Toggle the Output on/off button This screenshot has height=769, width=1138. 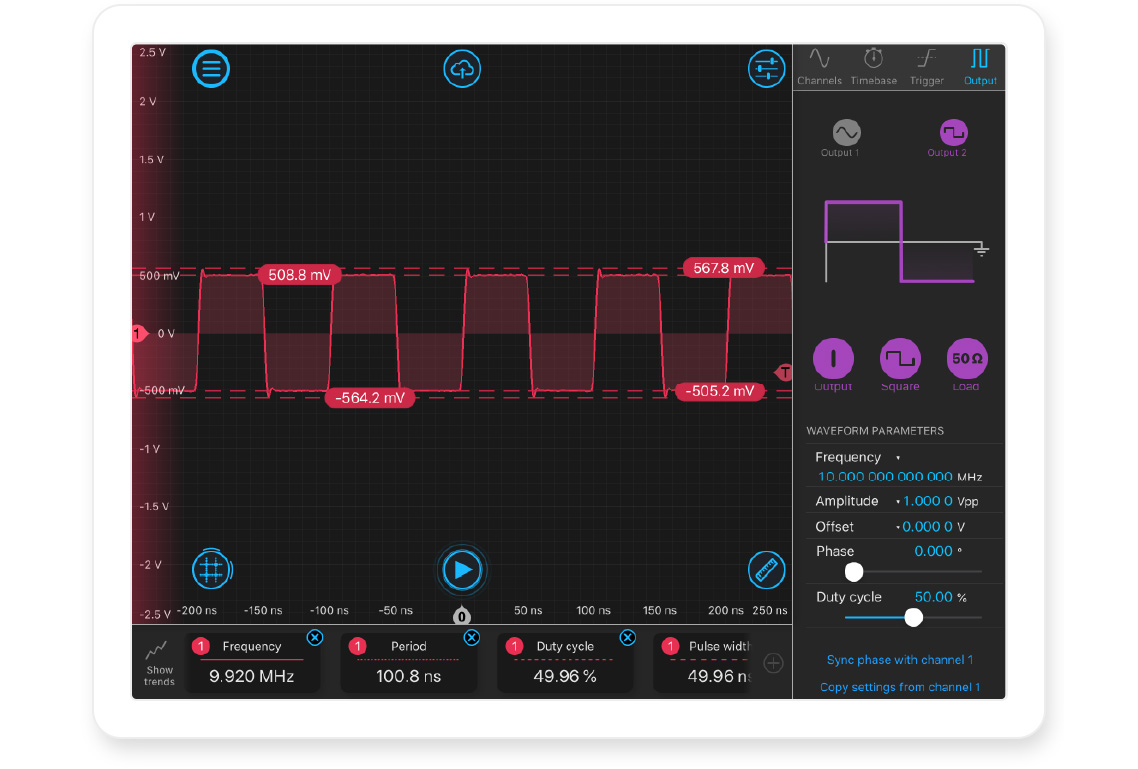[833, 359]
